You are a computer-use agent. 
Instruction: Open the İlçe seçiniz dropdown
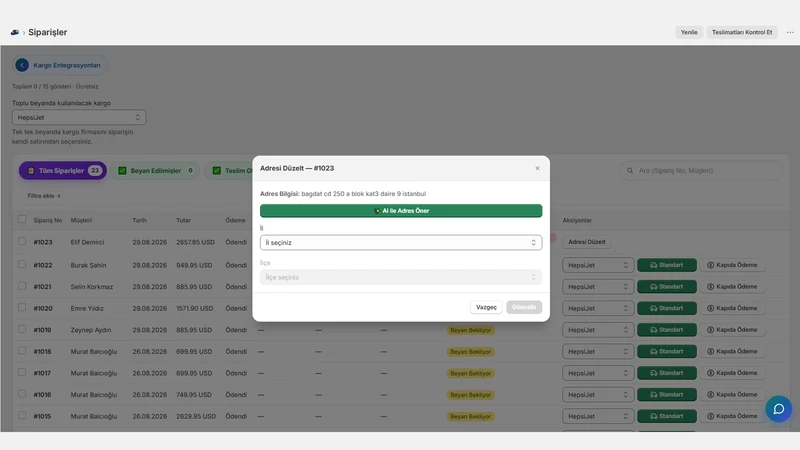[x=401, y=277]
